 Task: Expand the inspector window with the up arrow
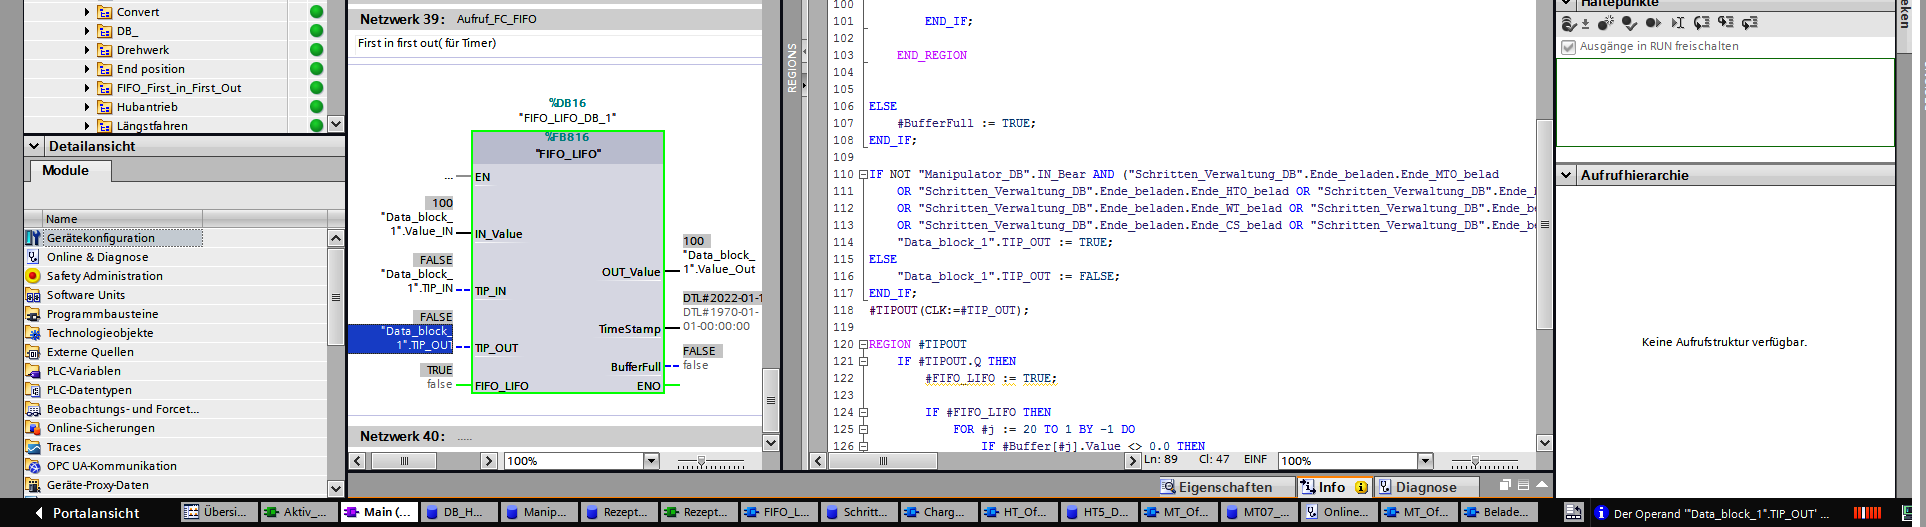1542,485
